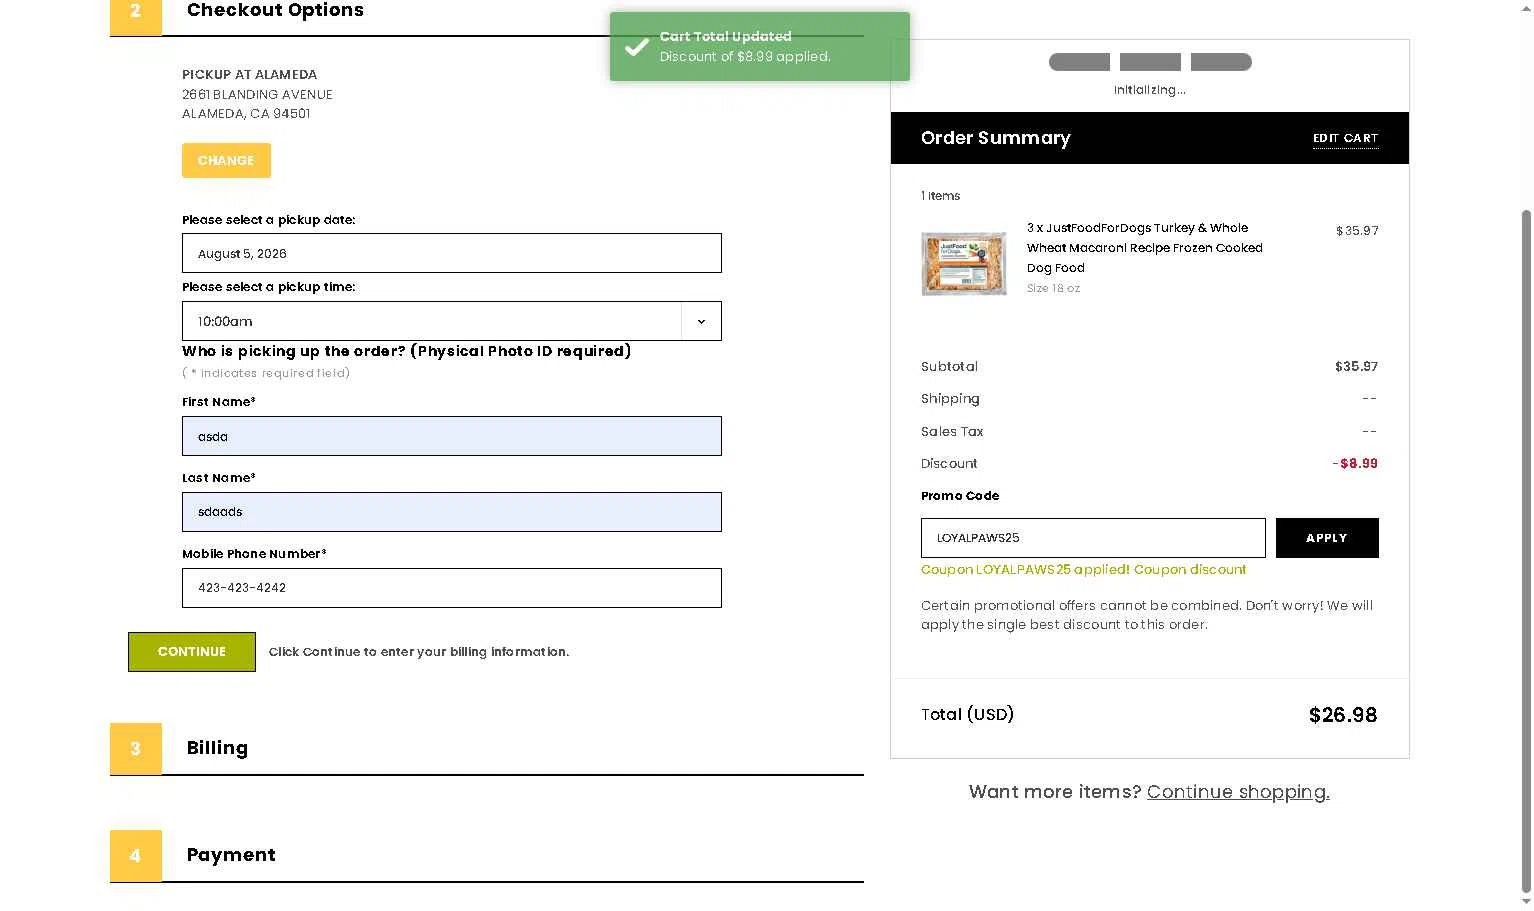Click the 'Order Summary' heading
Image resolution: width=1534 pixels, height=911 pixels.
coord(995,138)
